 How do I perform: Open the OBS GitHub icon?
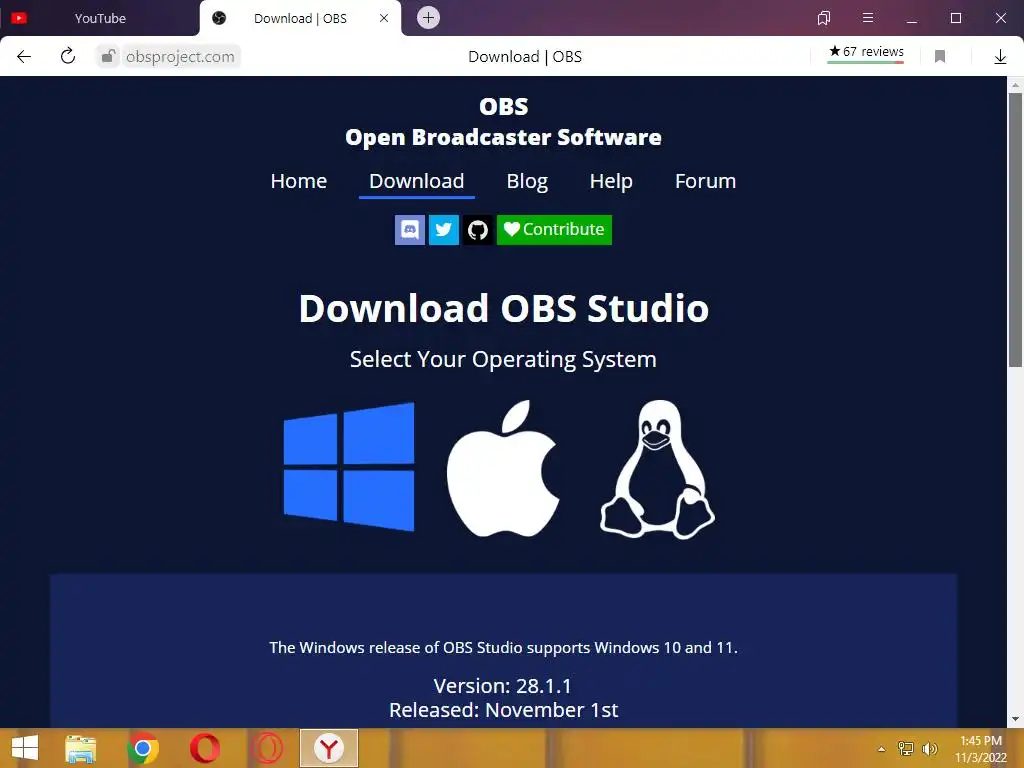tap(478, 230)
